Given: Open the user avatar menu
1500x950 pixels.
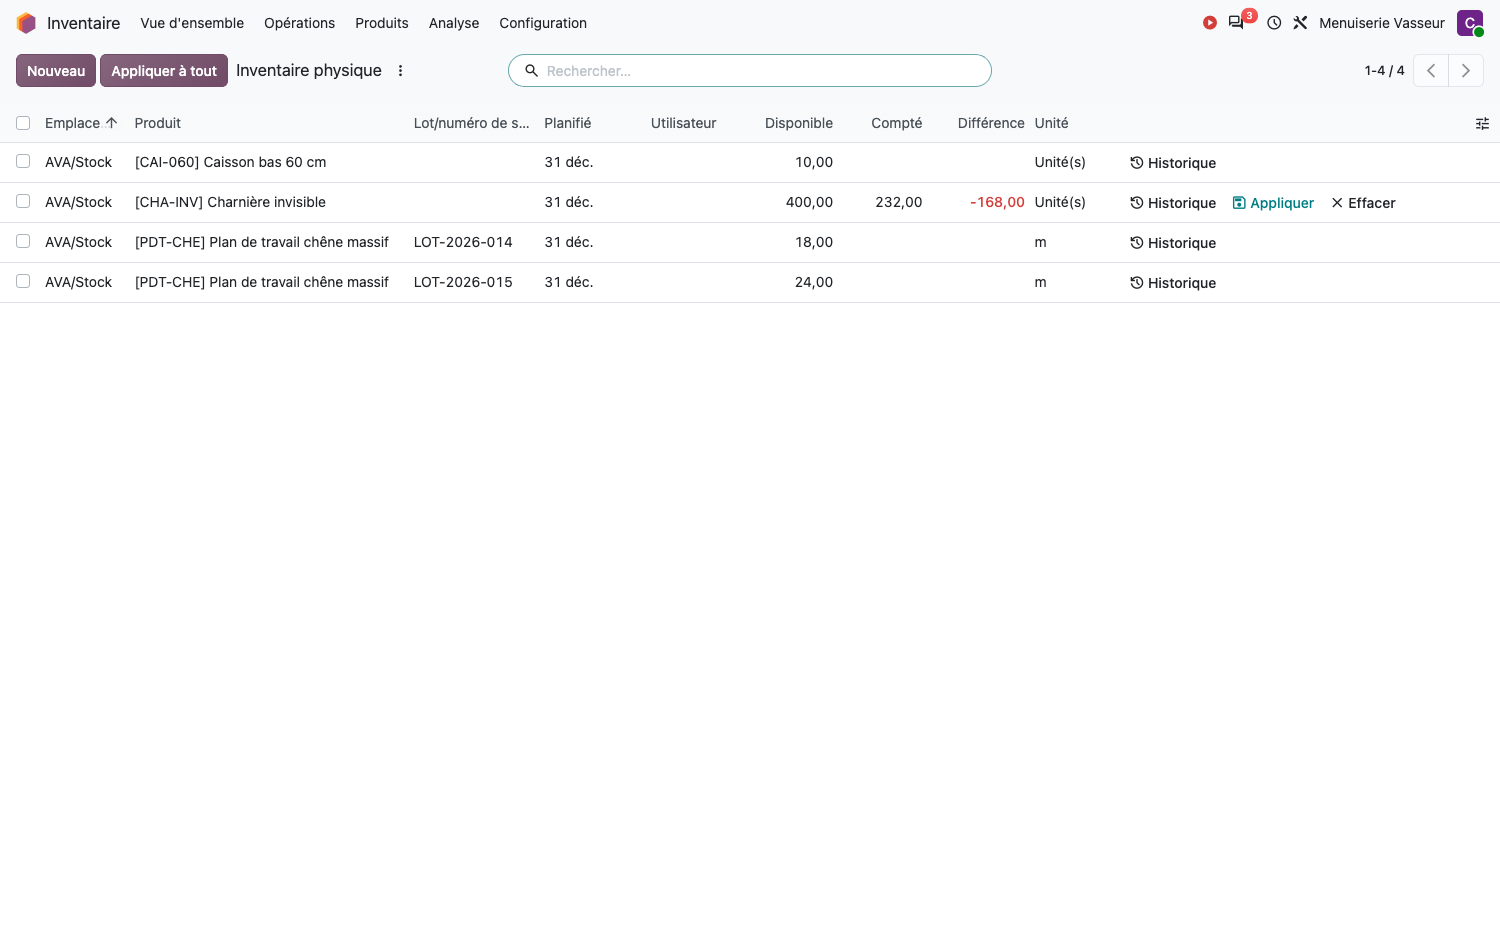Looking at the screenshot, I should tap(1470, 23).
